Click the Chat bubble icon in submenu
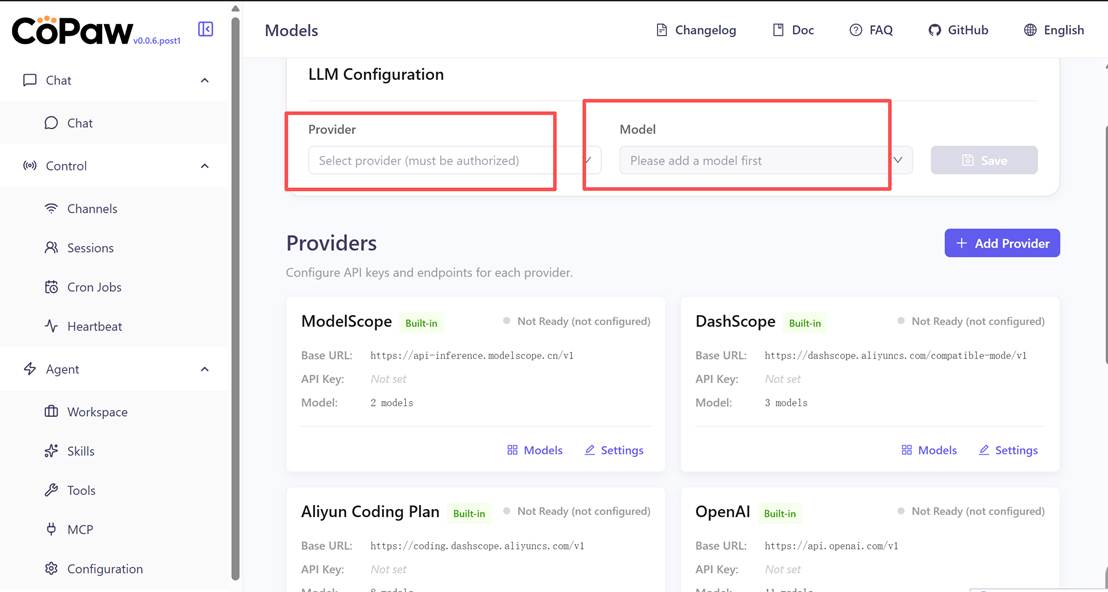The image size is (1108, 592). tap(51, 123)
